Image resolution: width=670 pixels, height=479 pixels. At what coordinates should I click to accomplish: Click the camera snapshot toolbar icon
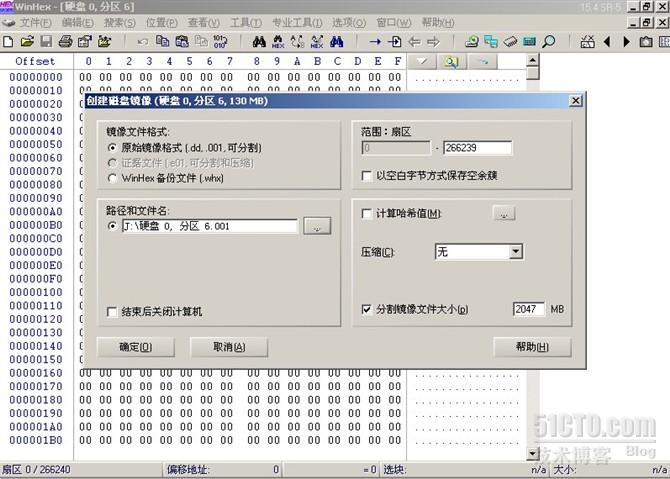point(646,41)
